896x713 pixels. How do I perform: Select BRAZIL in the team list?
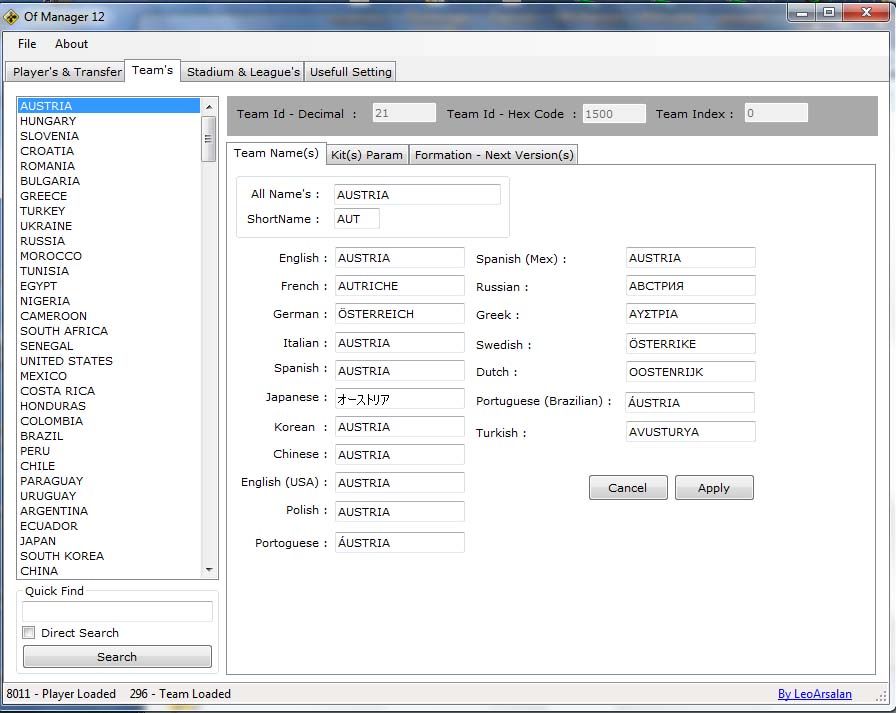pos(42,436)
